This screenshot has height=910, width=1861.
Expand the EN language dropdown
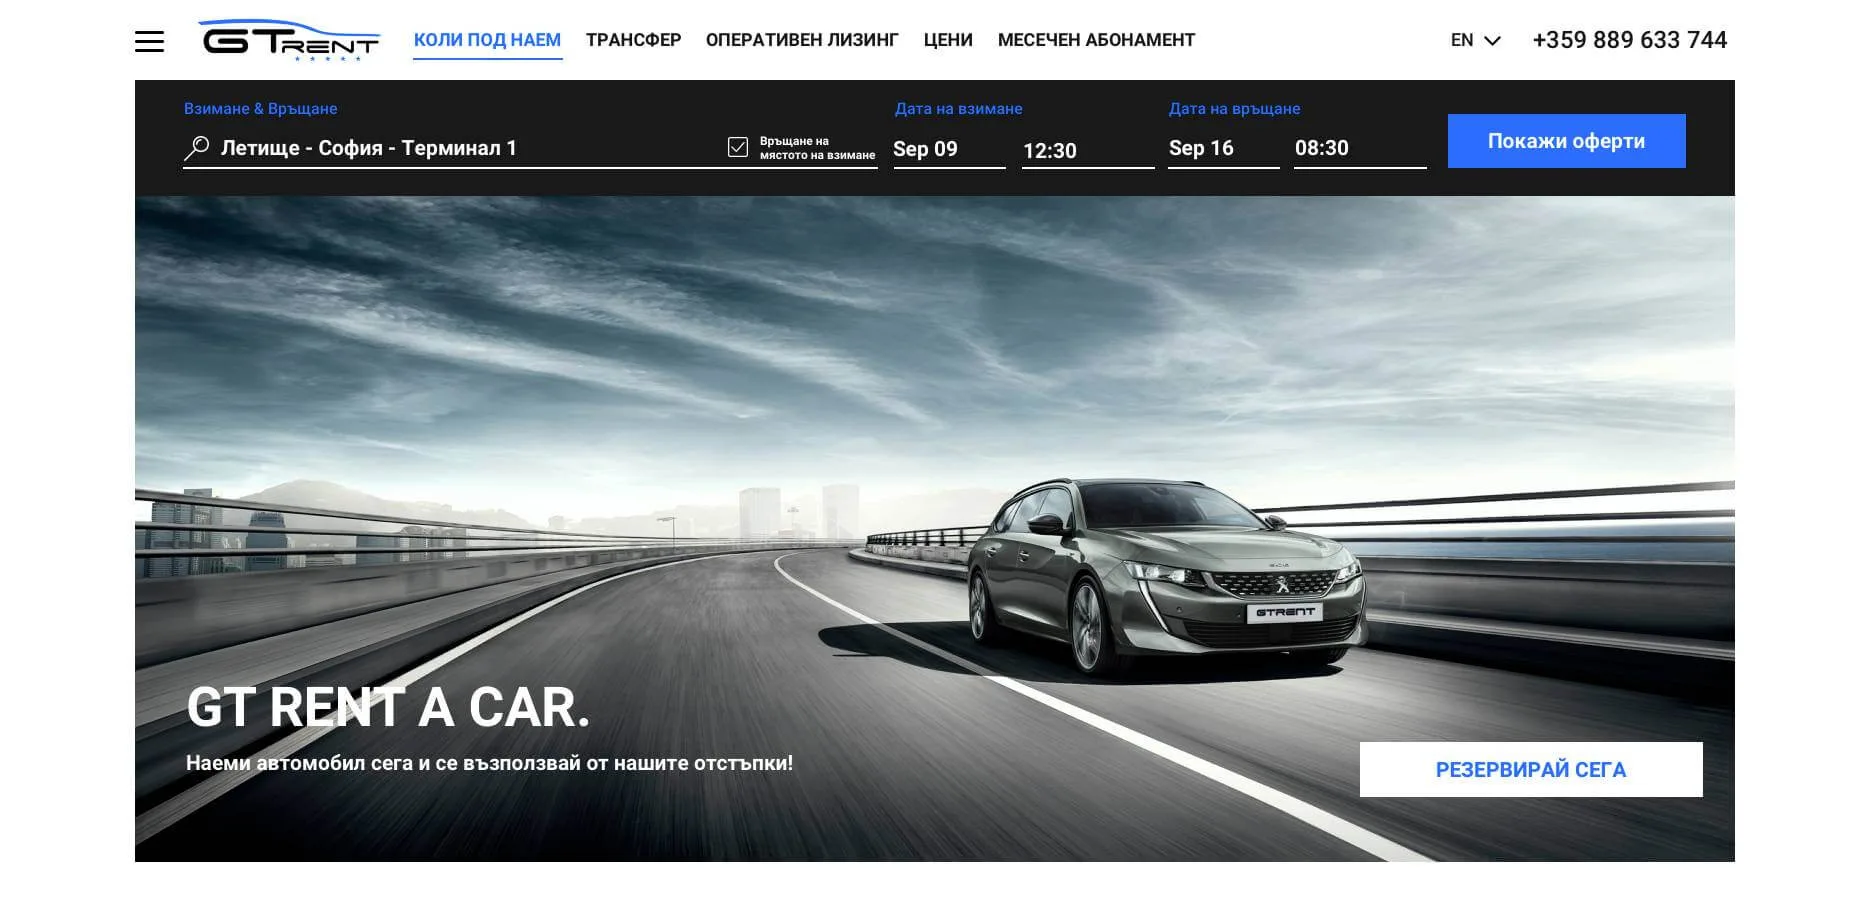pos(1462,41)
